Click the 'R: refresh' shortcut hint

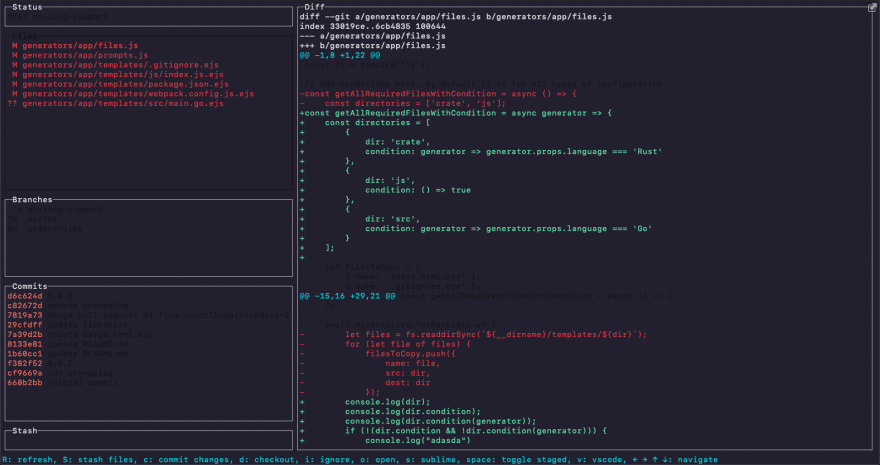pyautogui.click(x=28, y=459)
